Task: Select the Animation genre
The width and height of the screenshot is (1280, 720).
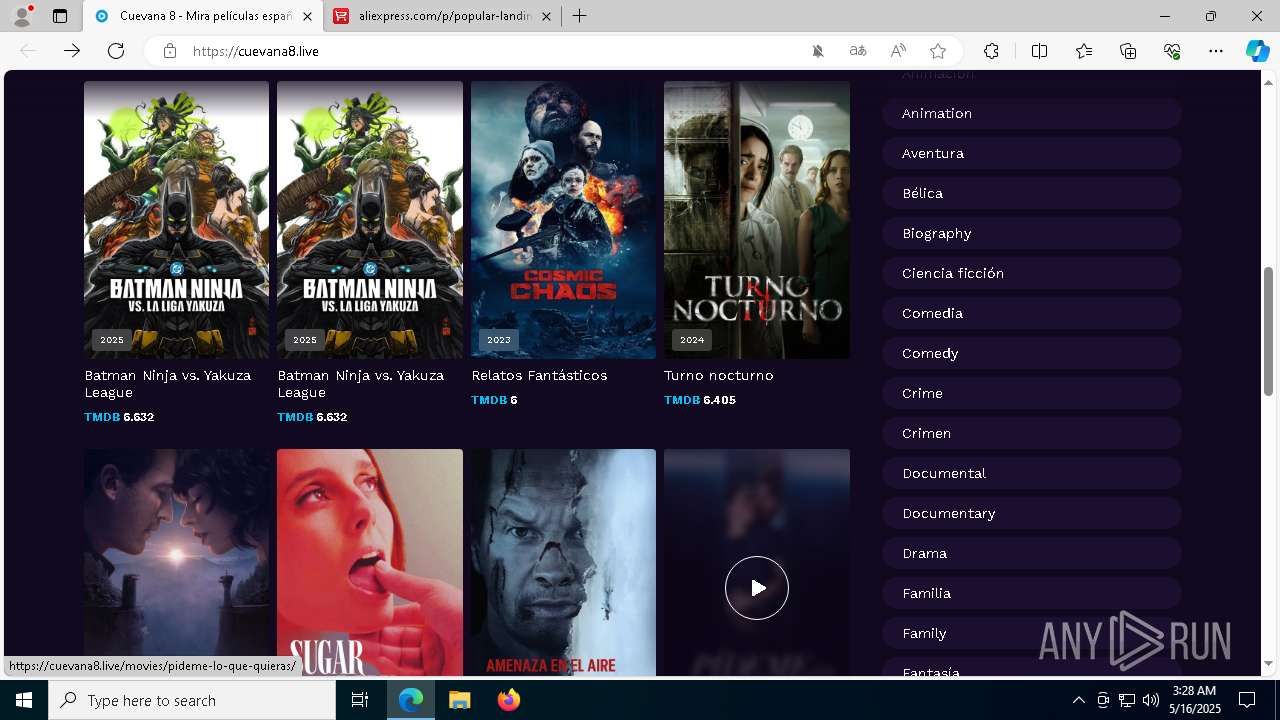Action: click(1032, 113)
